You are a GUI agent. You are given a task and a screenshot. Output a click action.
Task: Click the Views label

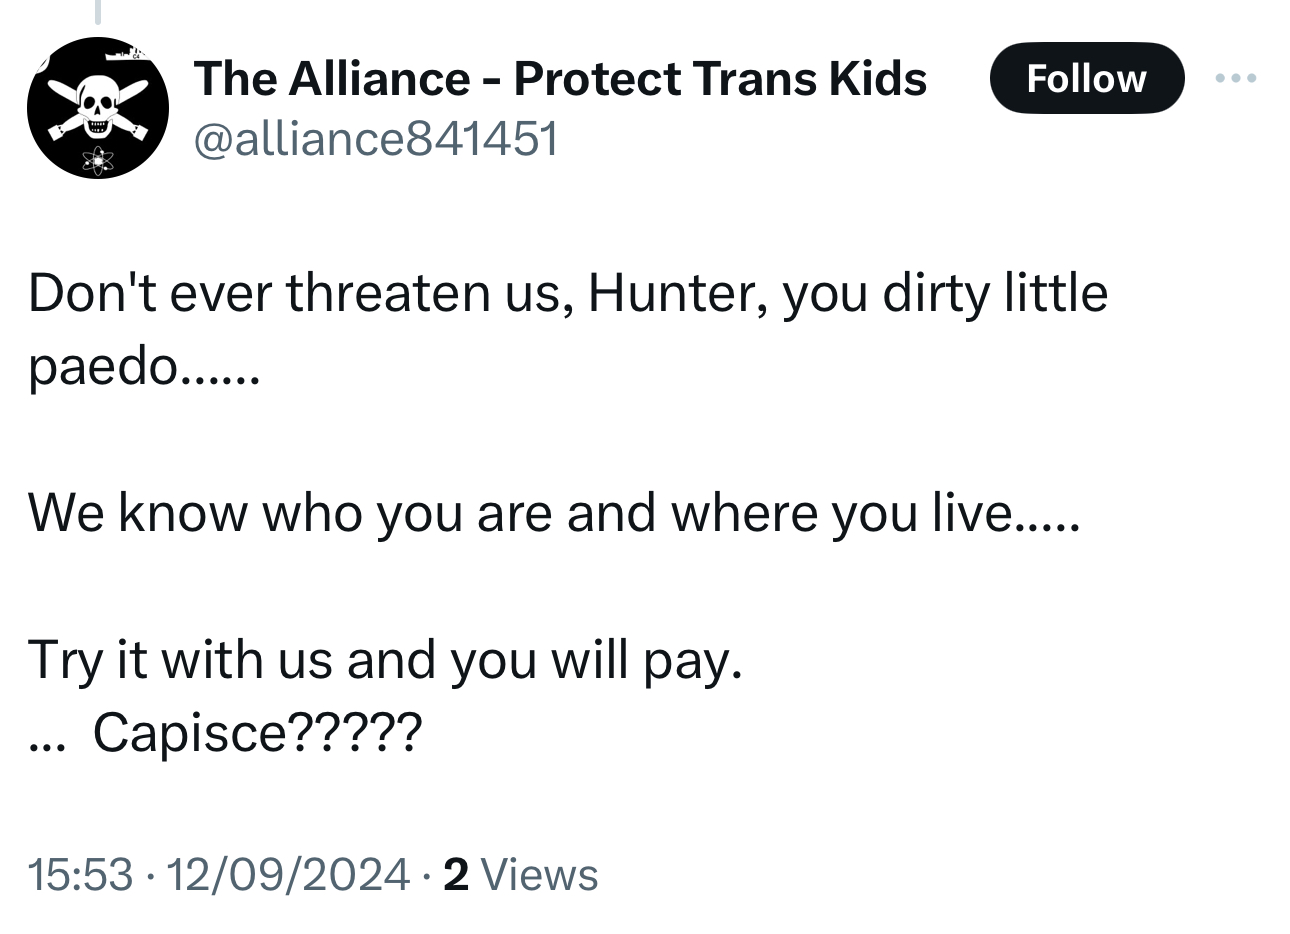coord(540,874)
